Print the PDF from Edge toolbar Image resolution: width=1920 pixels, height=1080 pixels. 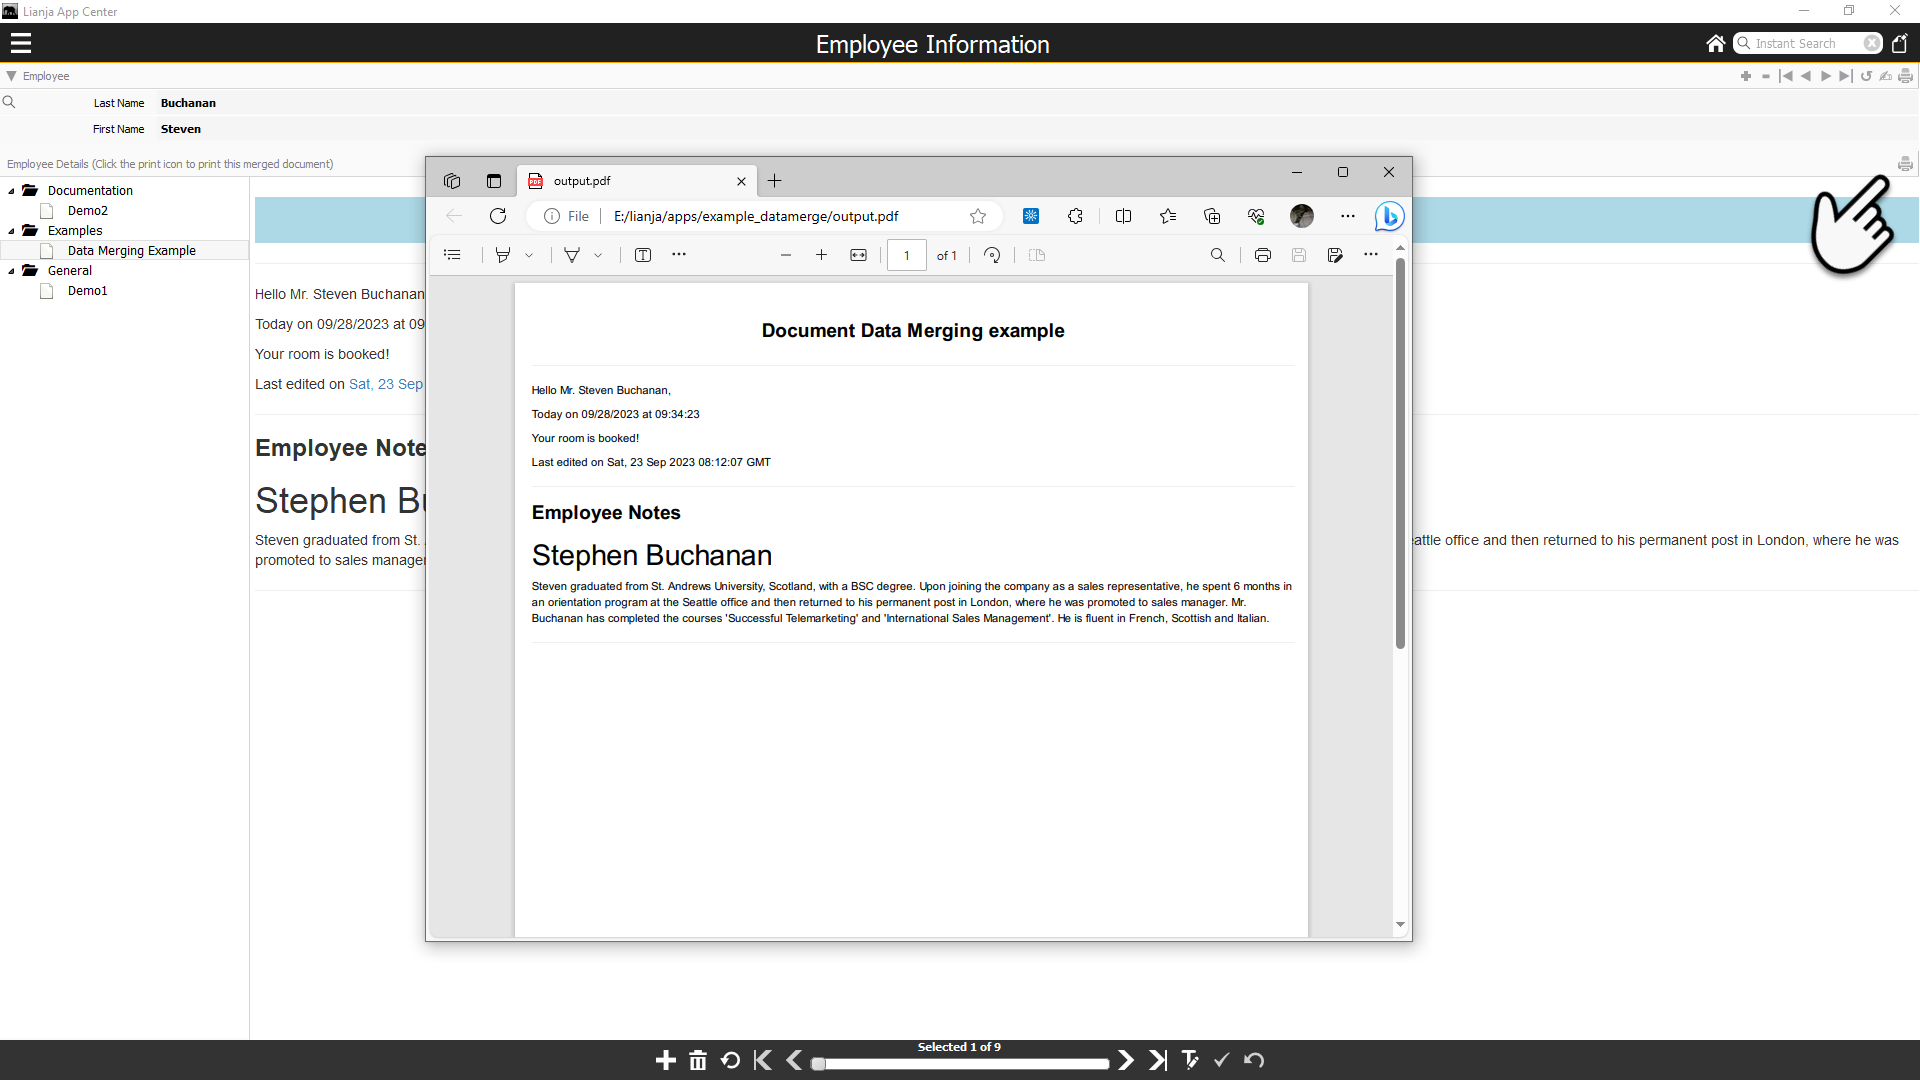(x=1262, y=255)
